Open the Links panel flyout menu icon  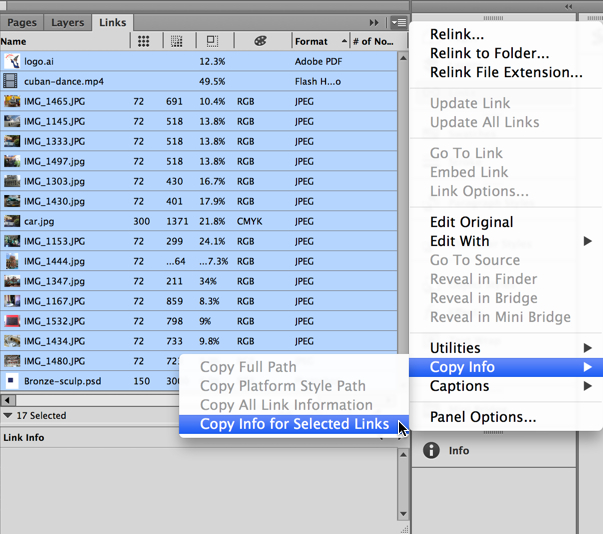coord(399,23)
